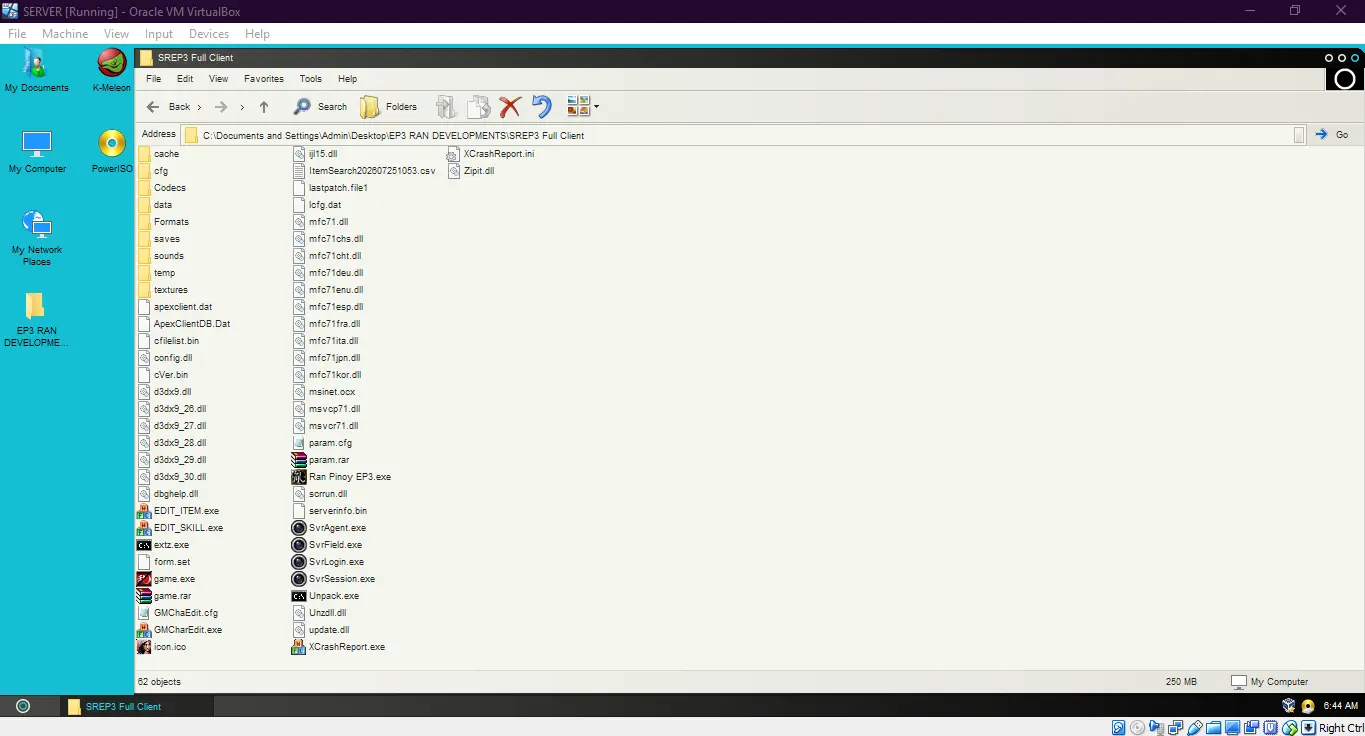Select the lastpatch.file1 file name
The height and width of the screenshot is (736, 1365).
coord(338,188)
